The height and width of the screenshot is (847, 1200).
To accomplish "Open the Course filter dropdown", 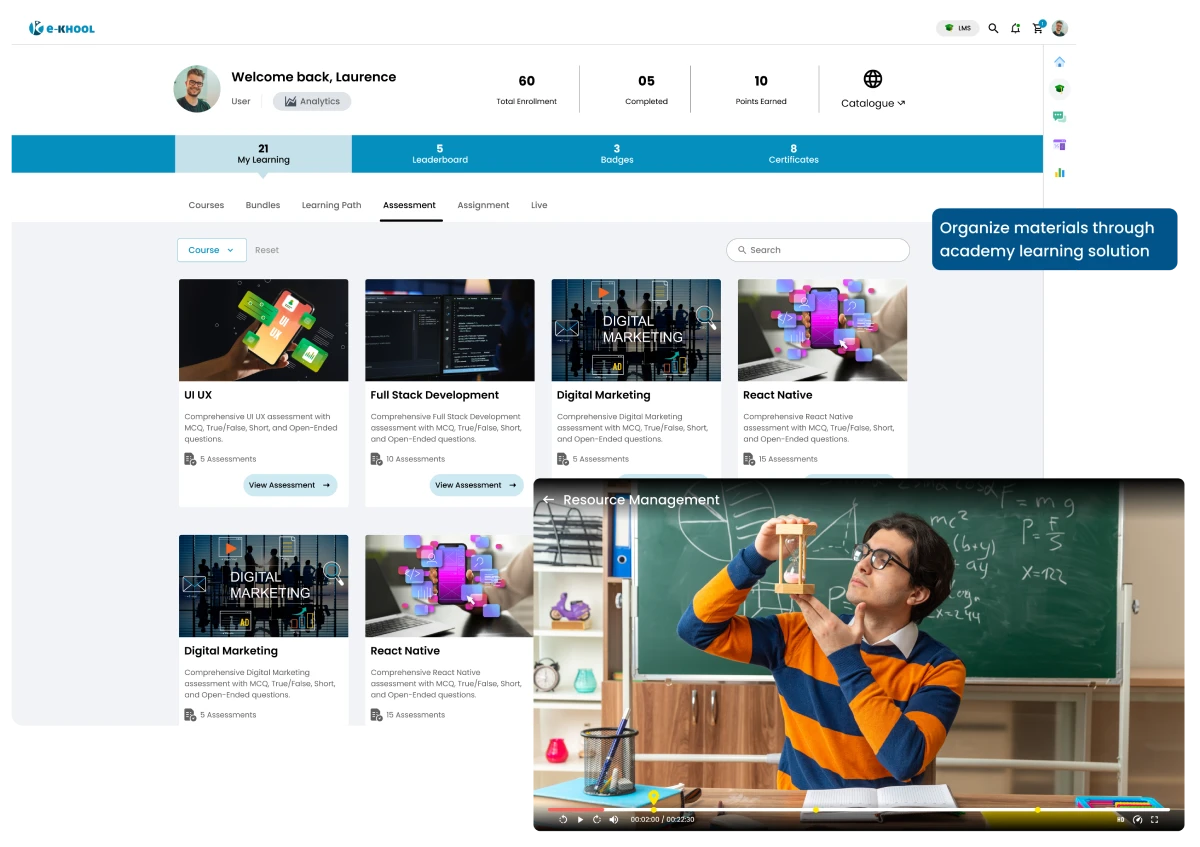I will click(x=211, y=250).
